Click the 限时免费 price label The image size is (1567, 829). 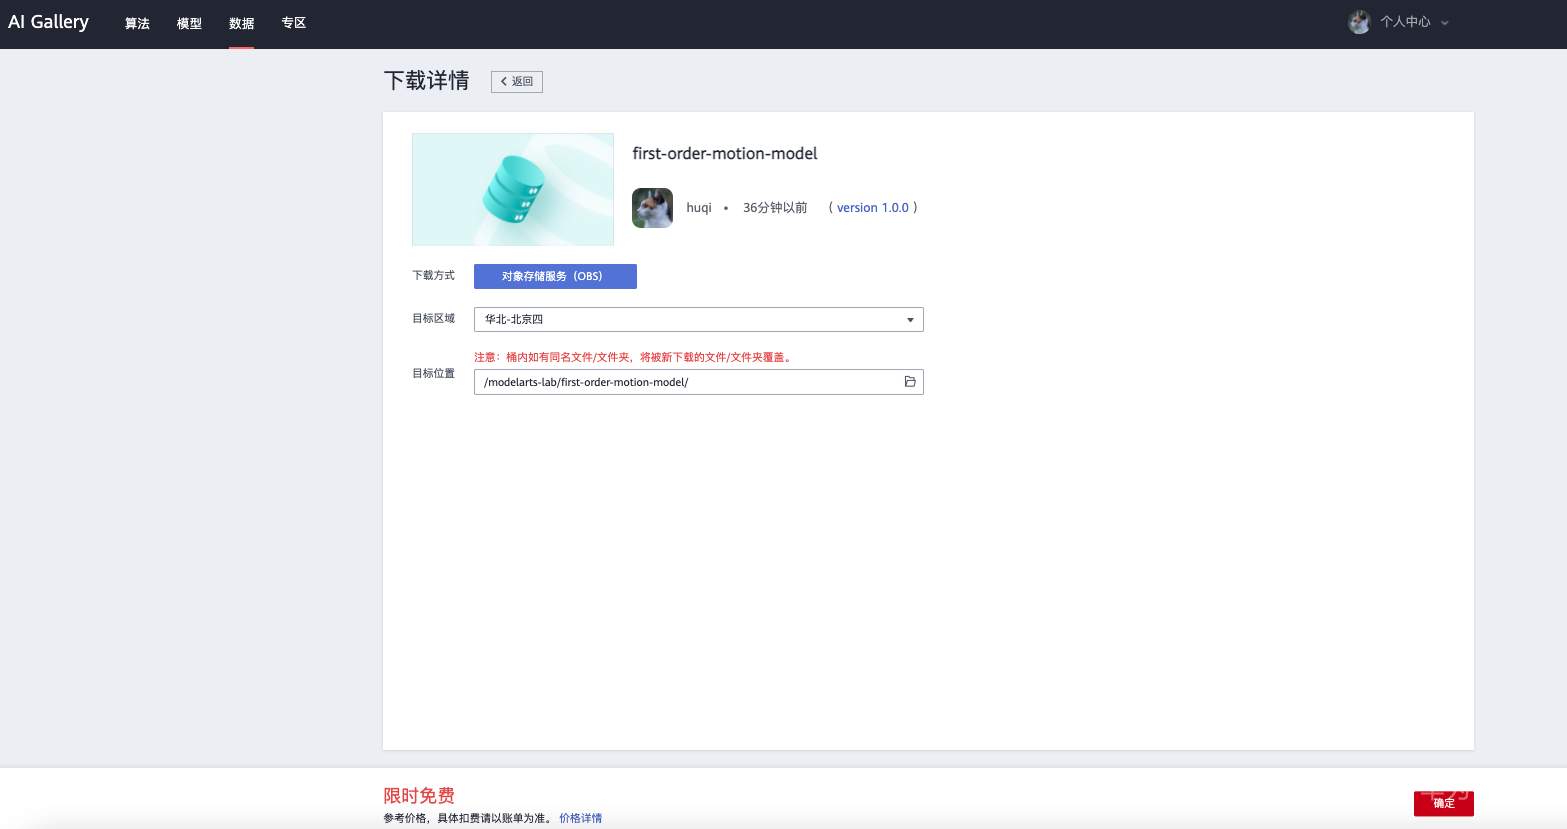click(x=419, y=795)
